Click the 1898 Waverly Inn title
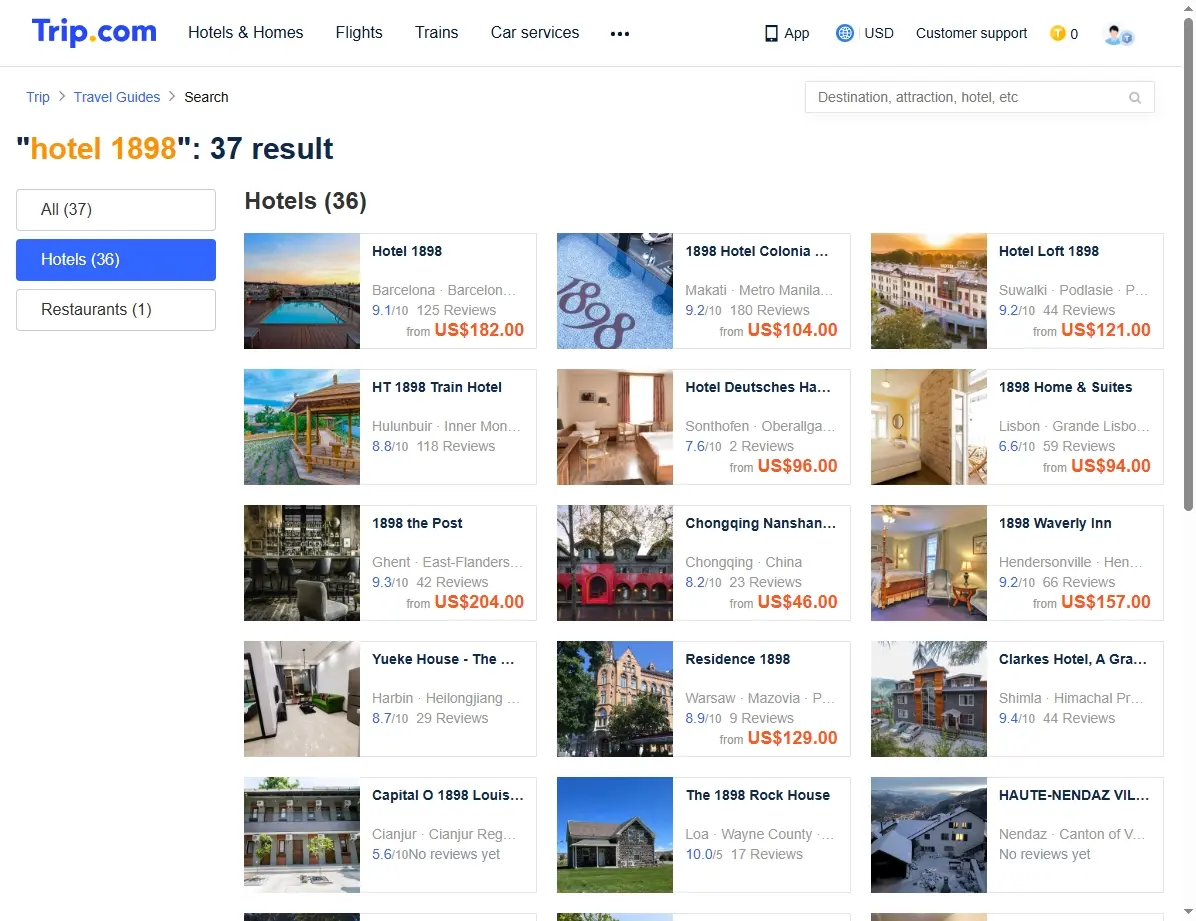The image size is (1196, 921). coord(1055,523)
